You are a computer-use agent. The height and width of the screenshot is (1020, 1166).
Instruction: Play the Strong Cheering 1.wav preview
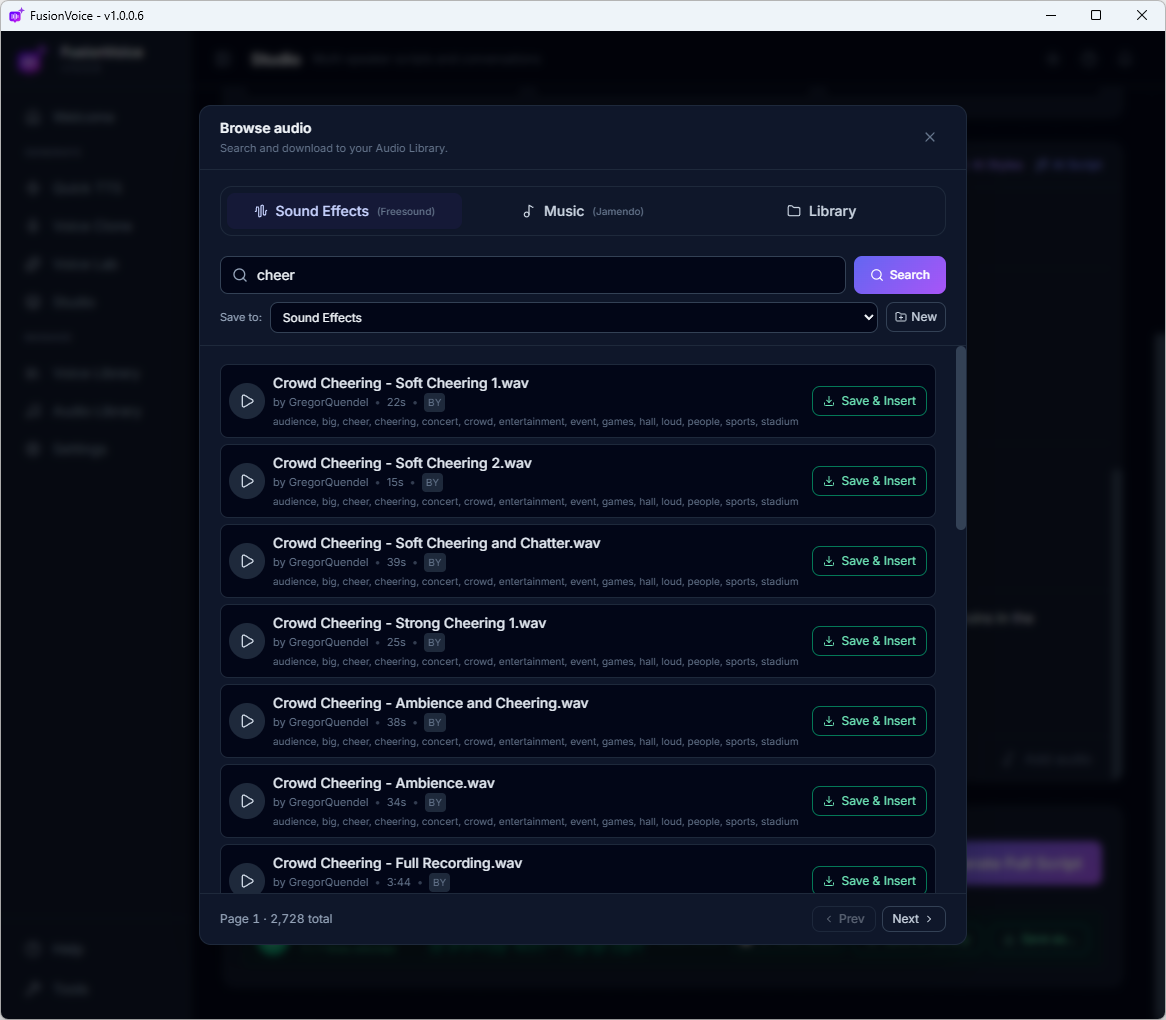[247, 642]
